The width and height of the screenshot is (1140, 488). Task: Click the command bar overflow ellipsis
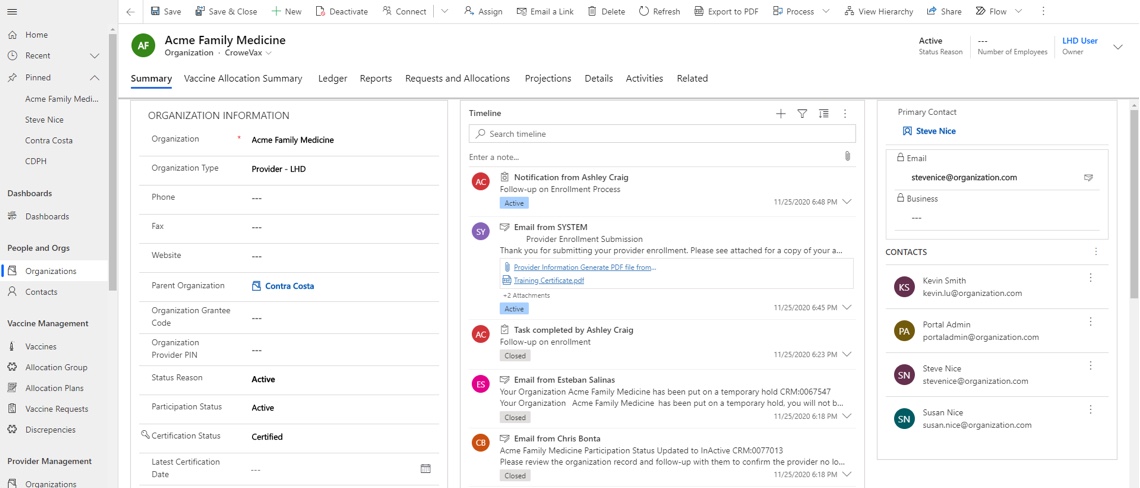tap(1043, 12)
